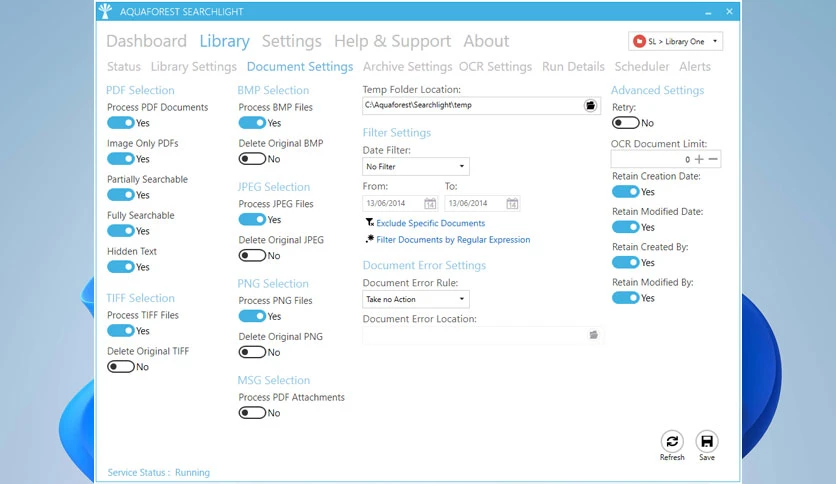836x484 pixels.
Task: Switch to the Dashboard tab
Action: tap(147, 41)
